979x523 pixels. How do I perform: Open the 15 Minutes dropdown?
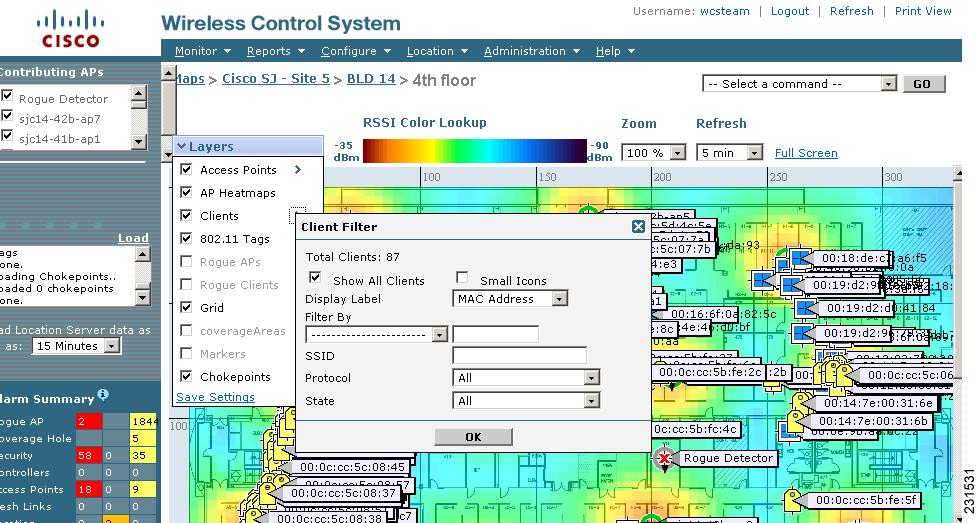[76, 346]
